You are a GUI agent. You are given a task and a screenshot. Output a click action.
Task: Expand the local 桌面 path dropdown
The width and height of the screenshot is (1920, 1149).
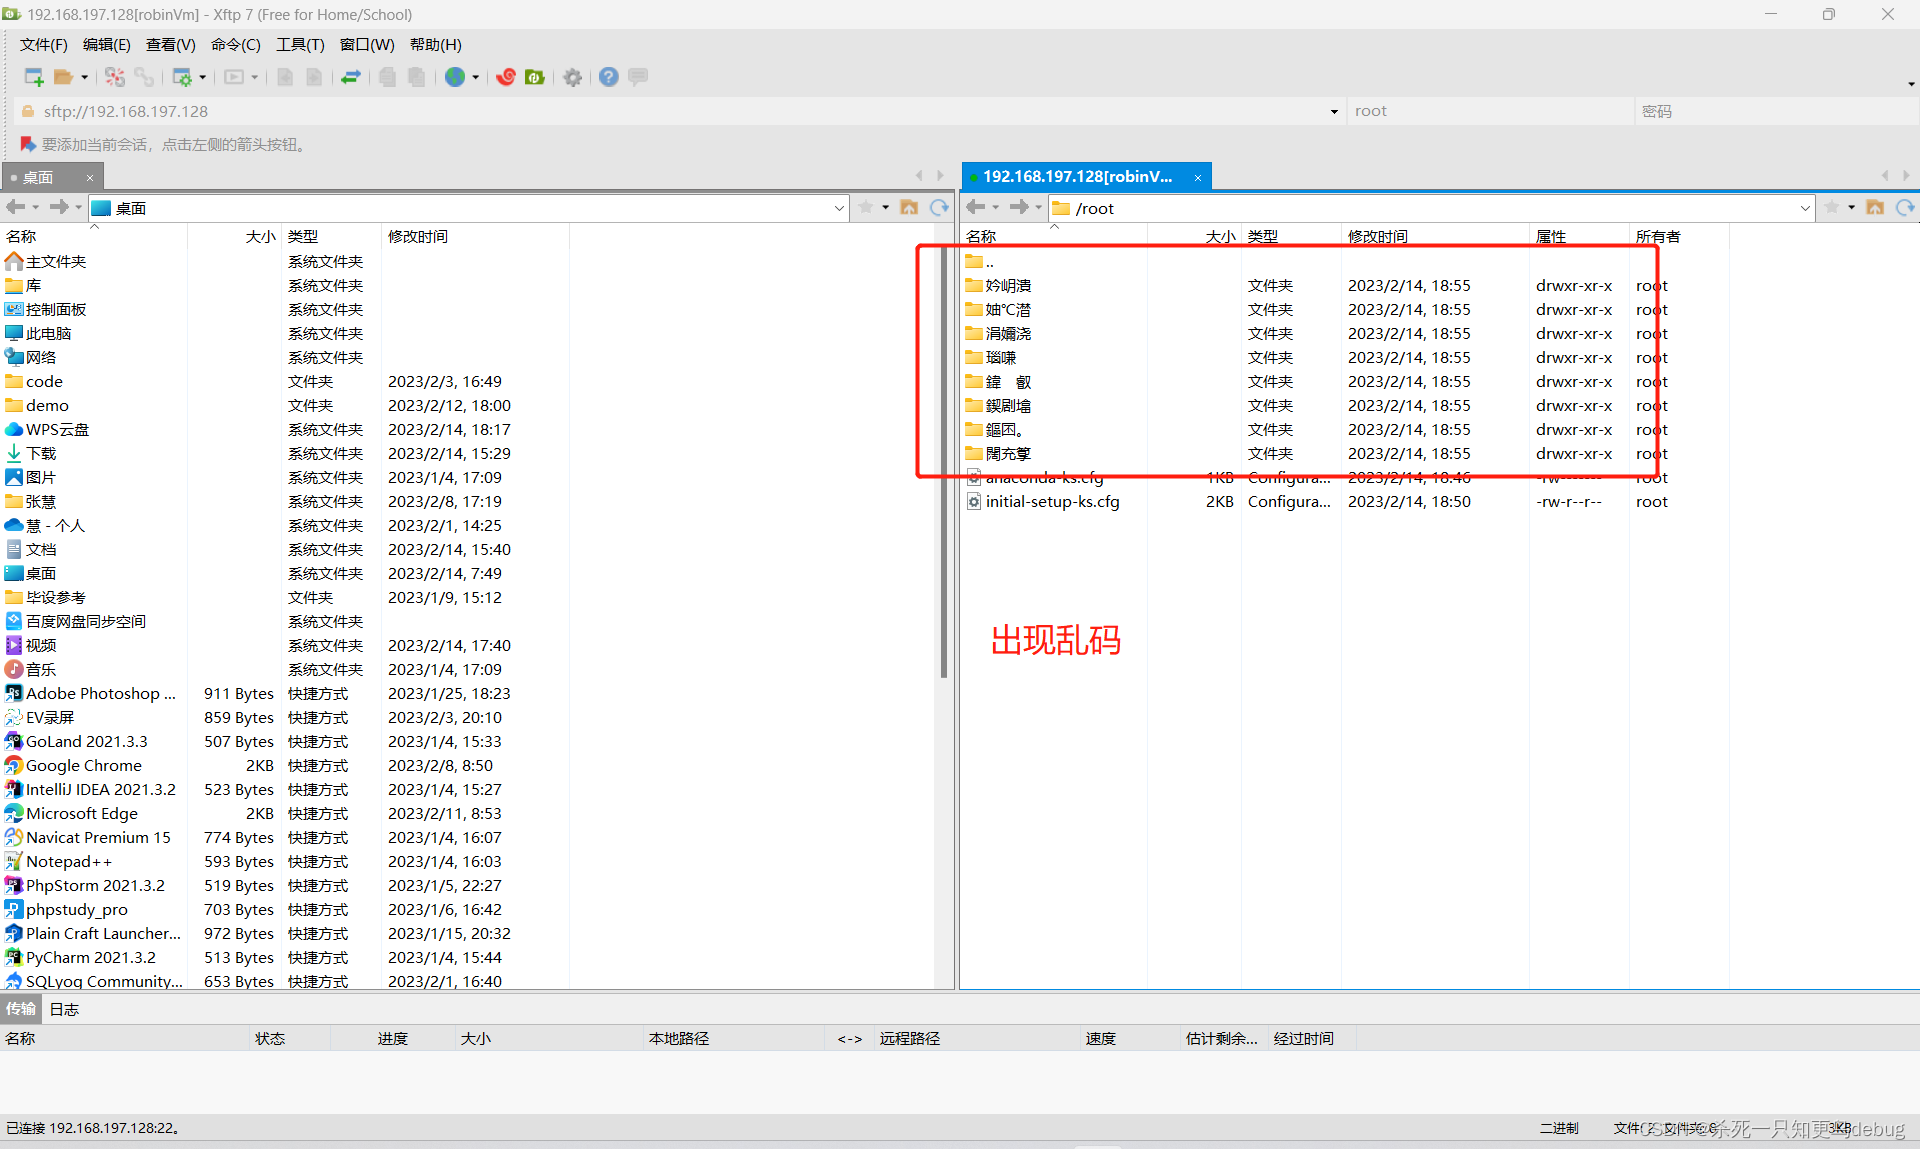tap(839, 208)
